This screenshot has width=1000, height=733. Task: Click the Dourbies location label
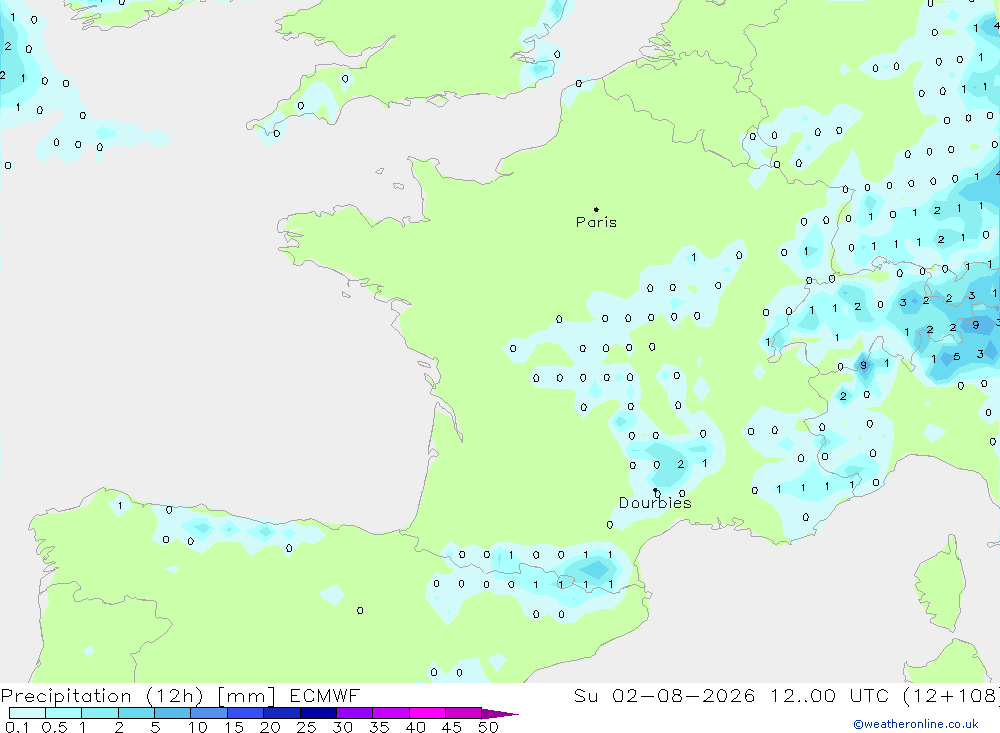(655, 503)
